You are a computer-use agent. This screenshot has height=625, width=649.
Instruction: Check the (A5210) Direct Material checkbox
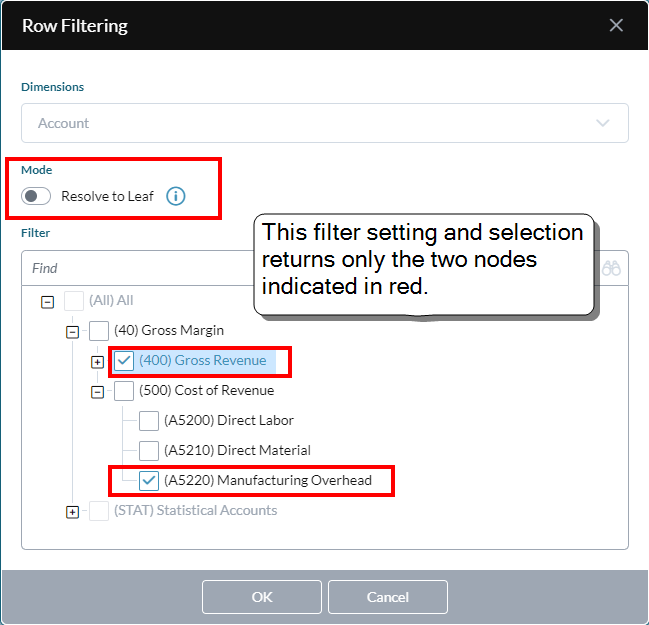[149, 451]
